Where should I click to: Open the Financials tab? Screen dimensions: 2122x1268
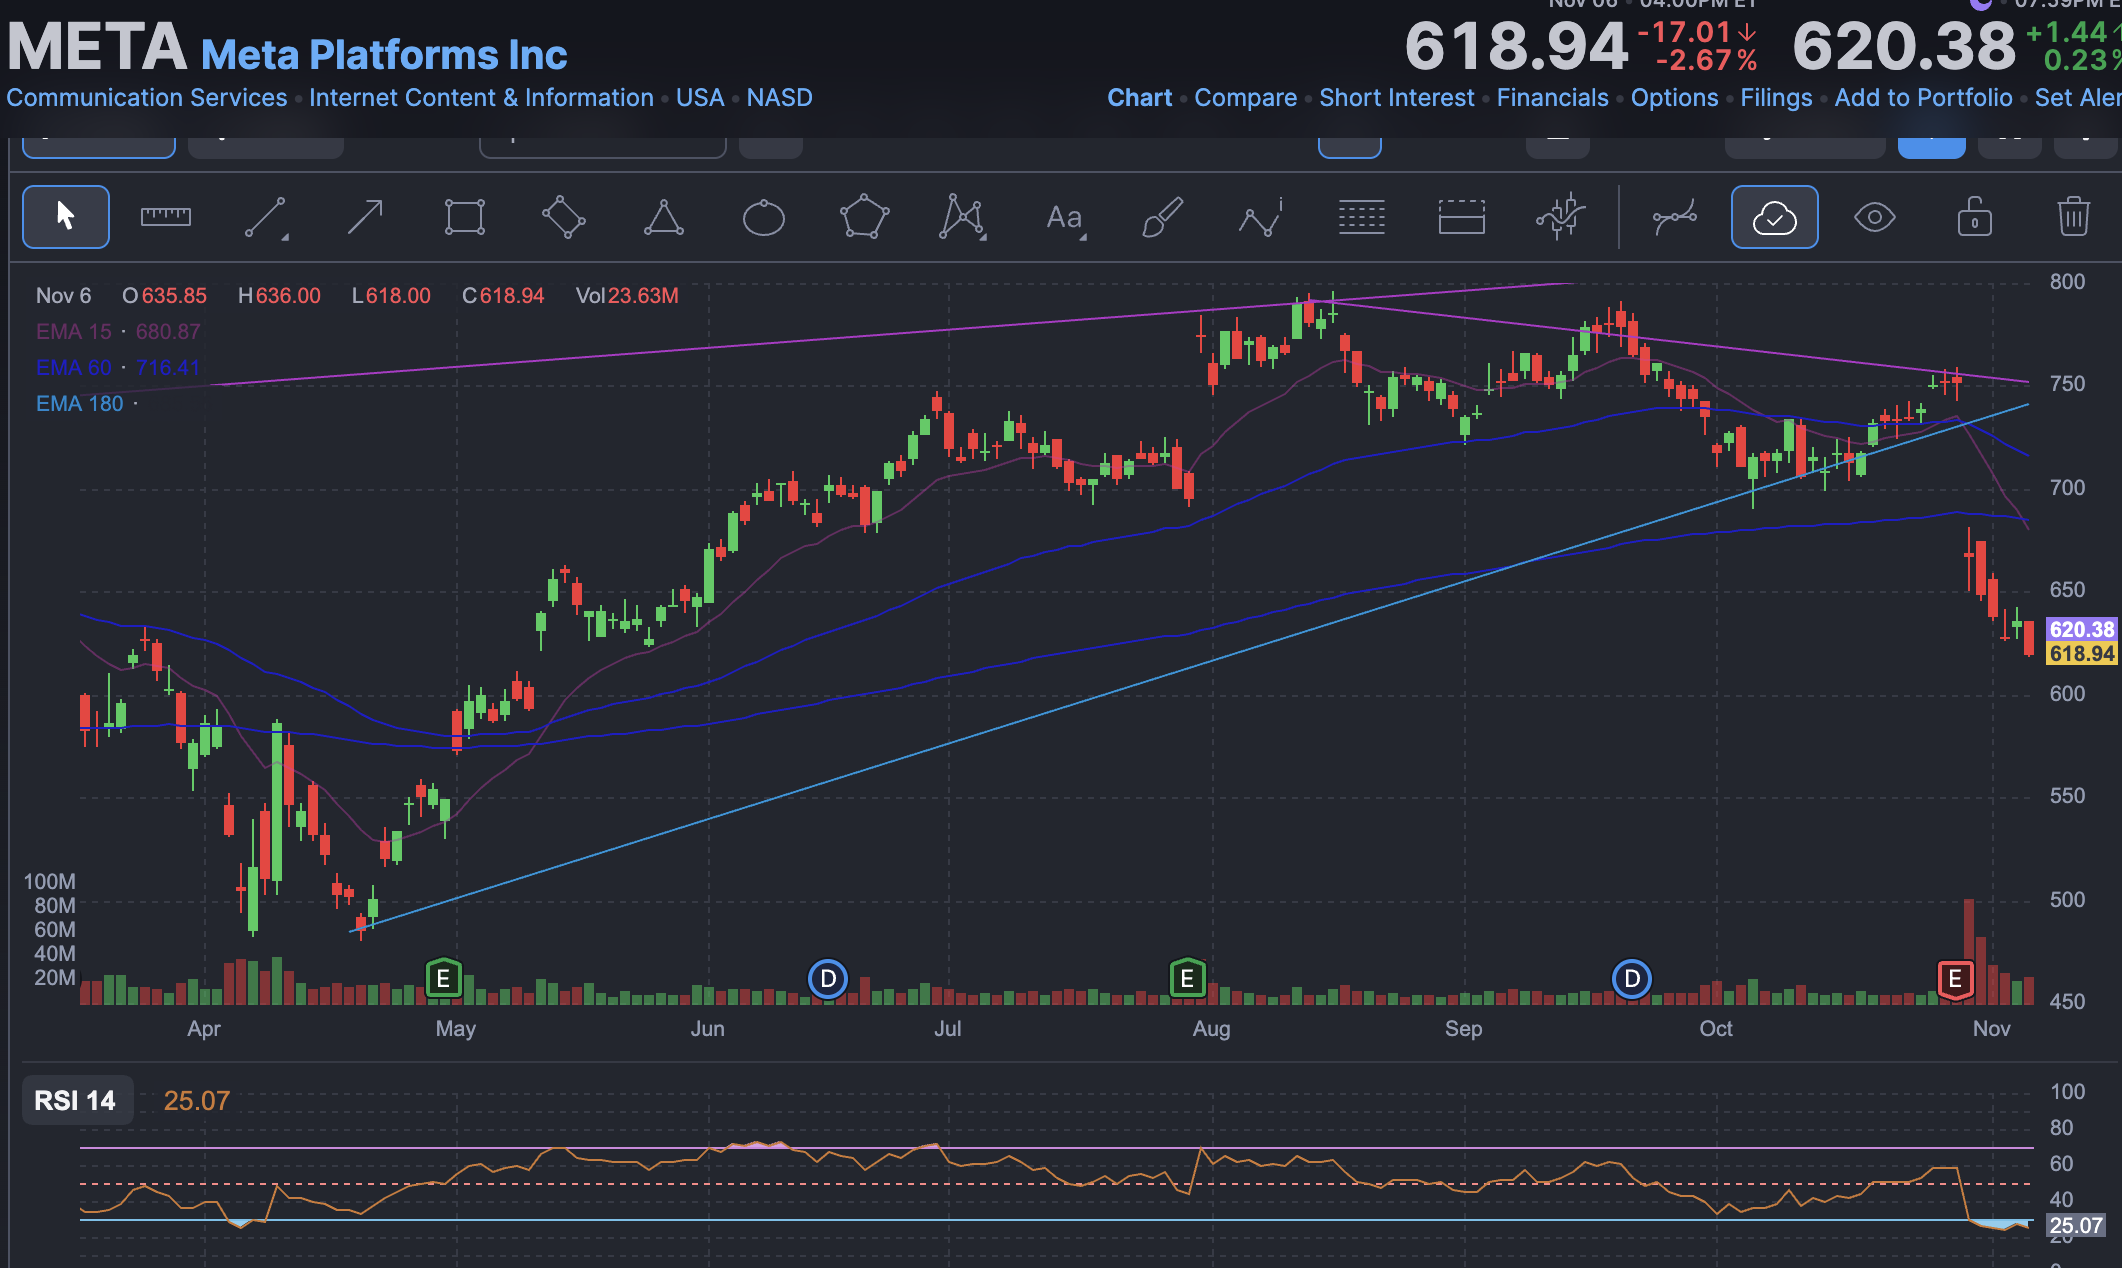(x=1552, y=98)
